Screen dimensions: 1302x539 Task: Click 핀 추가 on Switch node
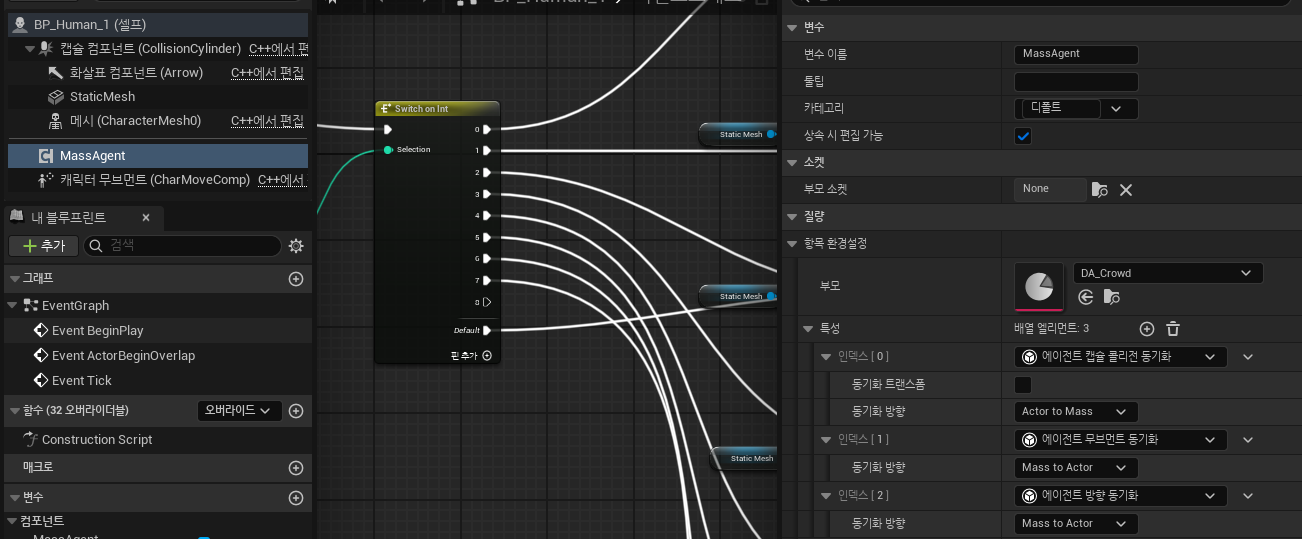pos(471,355)
